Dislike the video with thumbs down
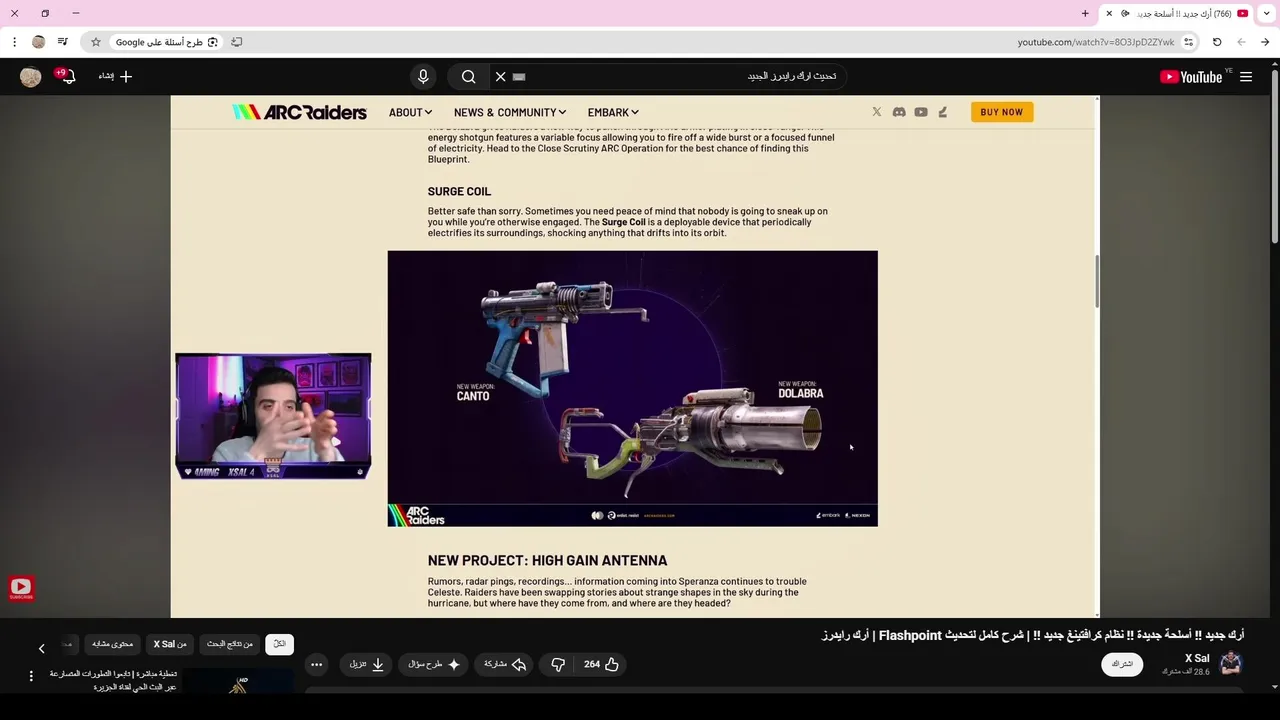Image resolution: width=1280 pixels, height=720 pixels. click(x=558, y=664)
